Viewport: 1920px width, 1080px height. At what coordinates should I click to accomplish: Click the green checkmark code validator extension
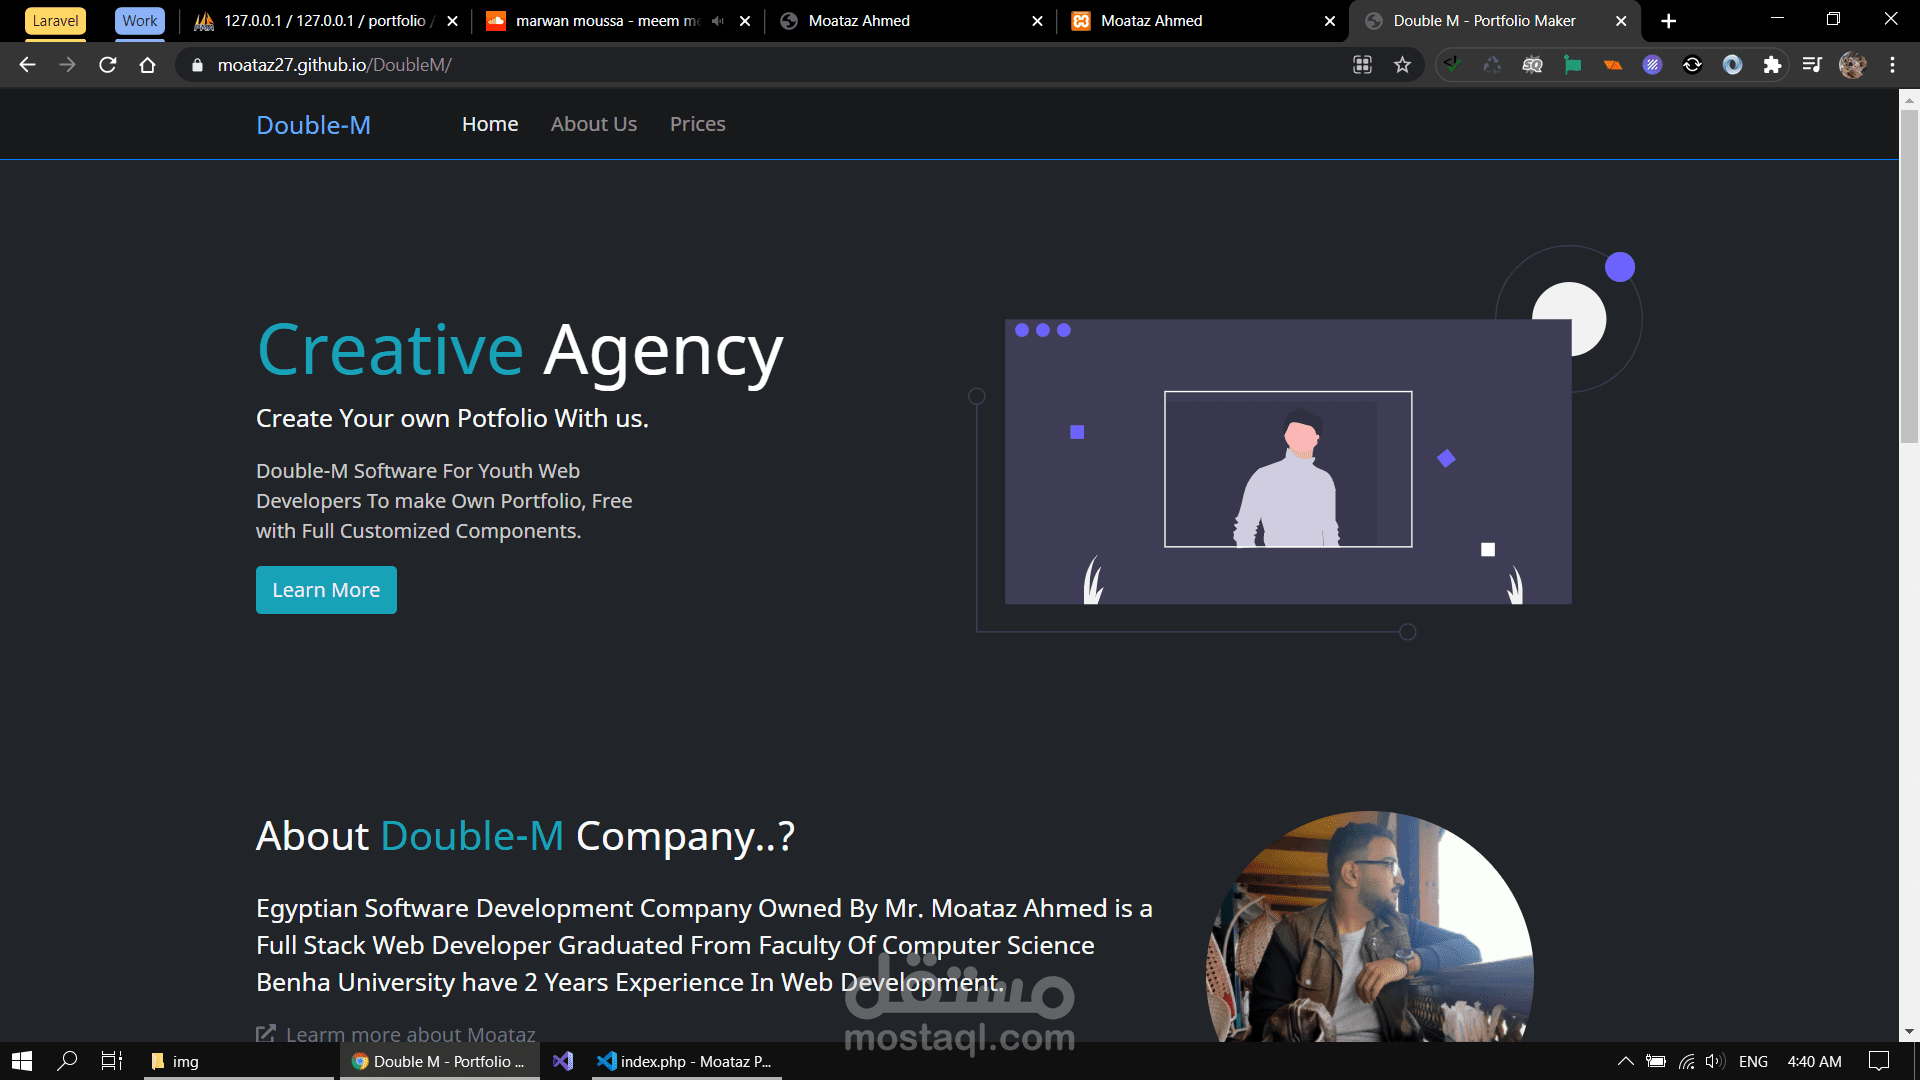point(1452,65)
